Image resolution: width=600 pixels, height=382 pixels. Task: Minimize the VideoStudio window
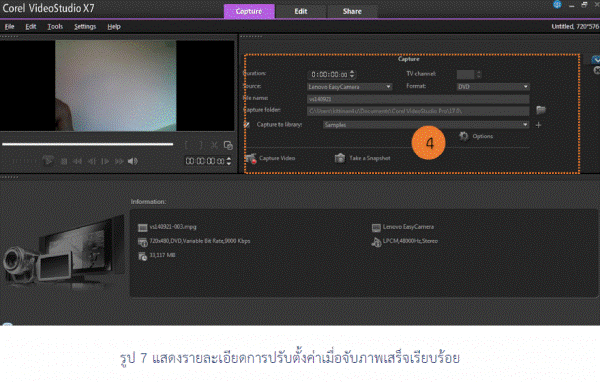[x=571, y=6]
